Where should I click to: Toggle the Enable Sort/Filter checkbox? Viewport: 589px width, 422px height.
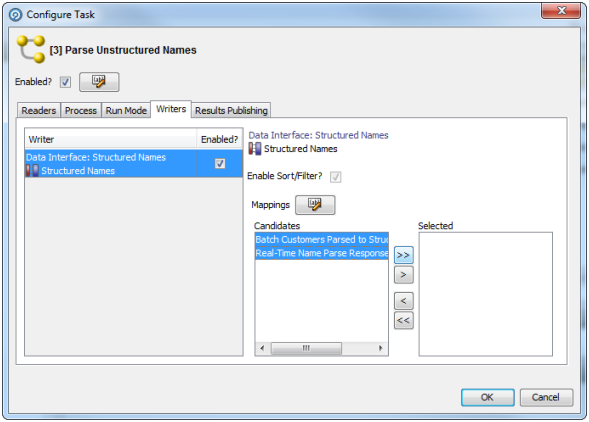tap(335, 177)
